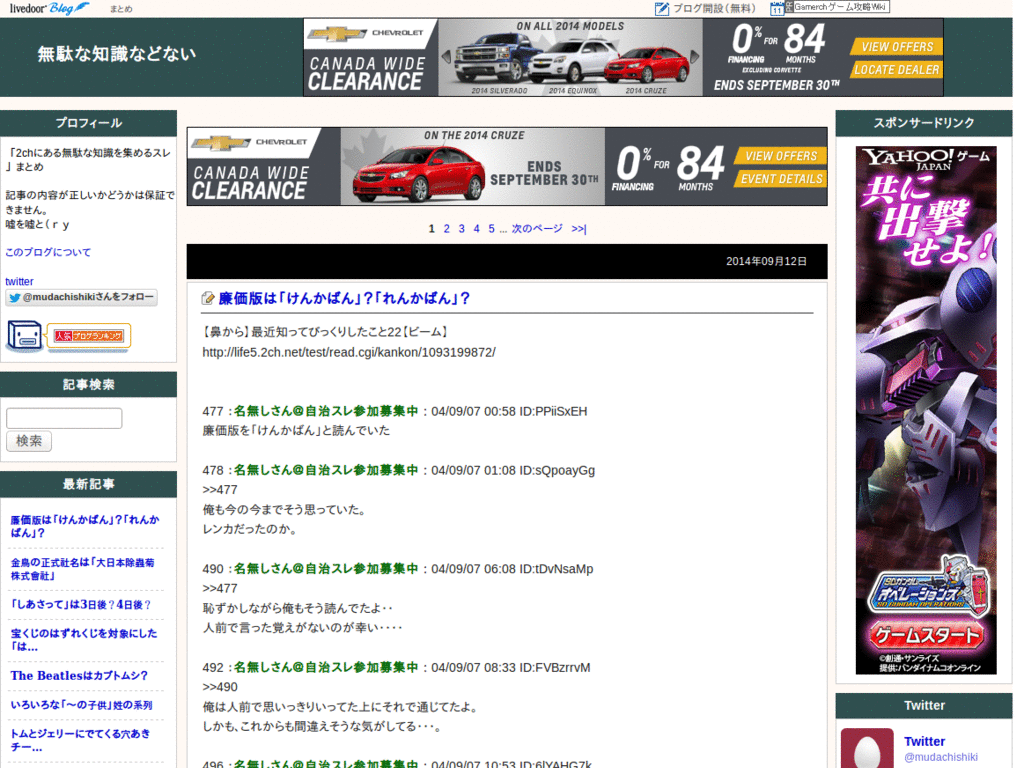Click Chevrolet logo in Cruze banner

[x=249, y=142]
